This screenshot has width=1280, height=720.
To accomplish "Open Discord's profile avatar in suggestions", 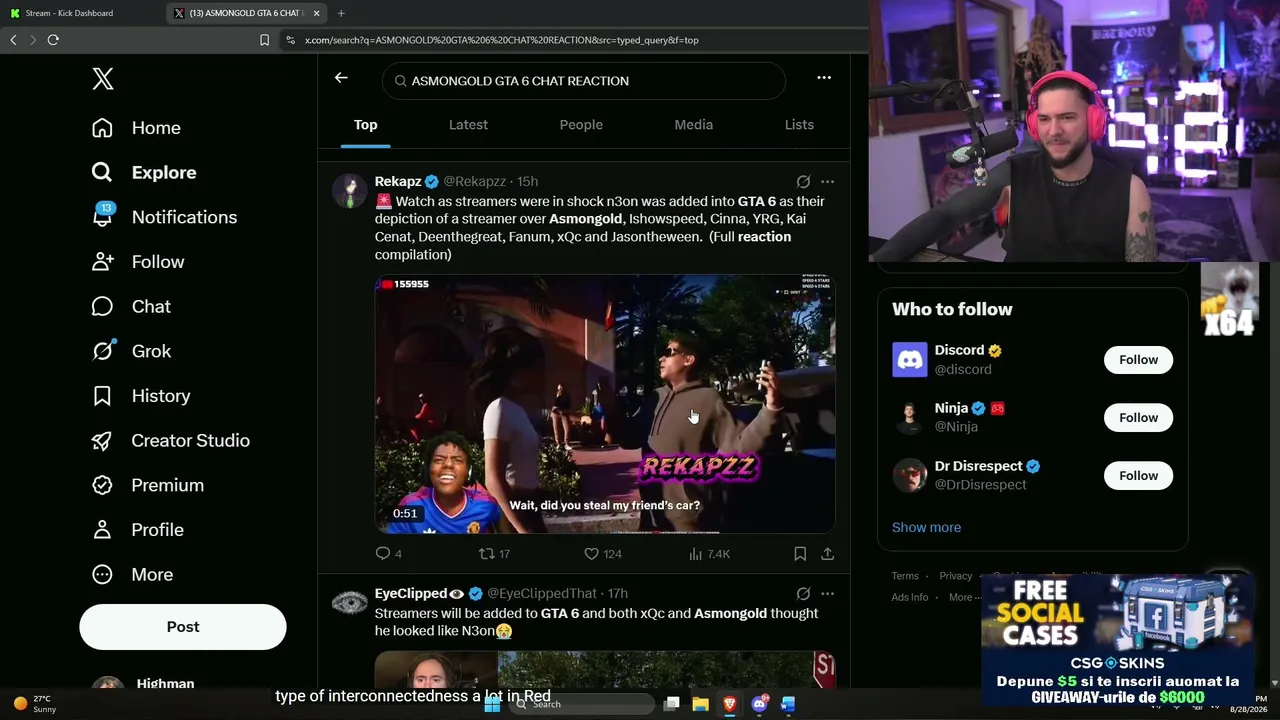I will (x=910, y=360).
